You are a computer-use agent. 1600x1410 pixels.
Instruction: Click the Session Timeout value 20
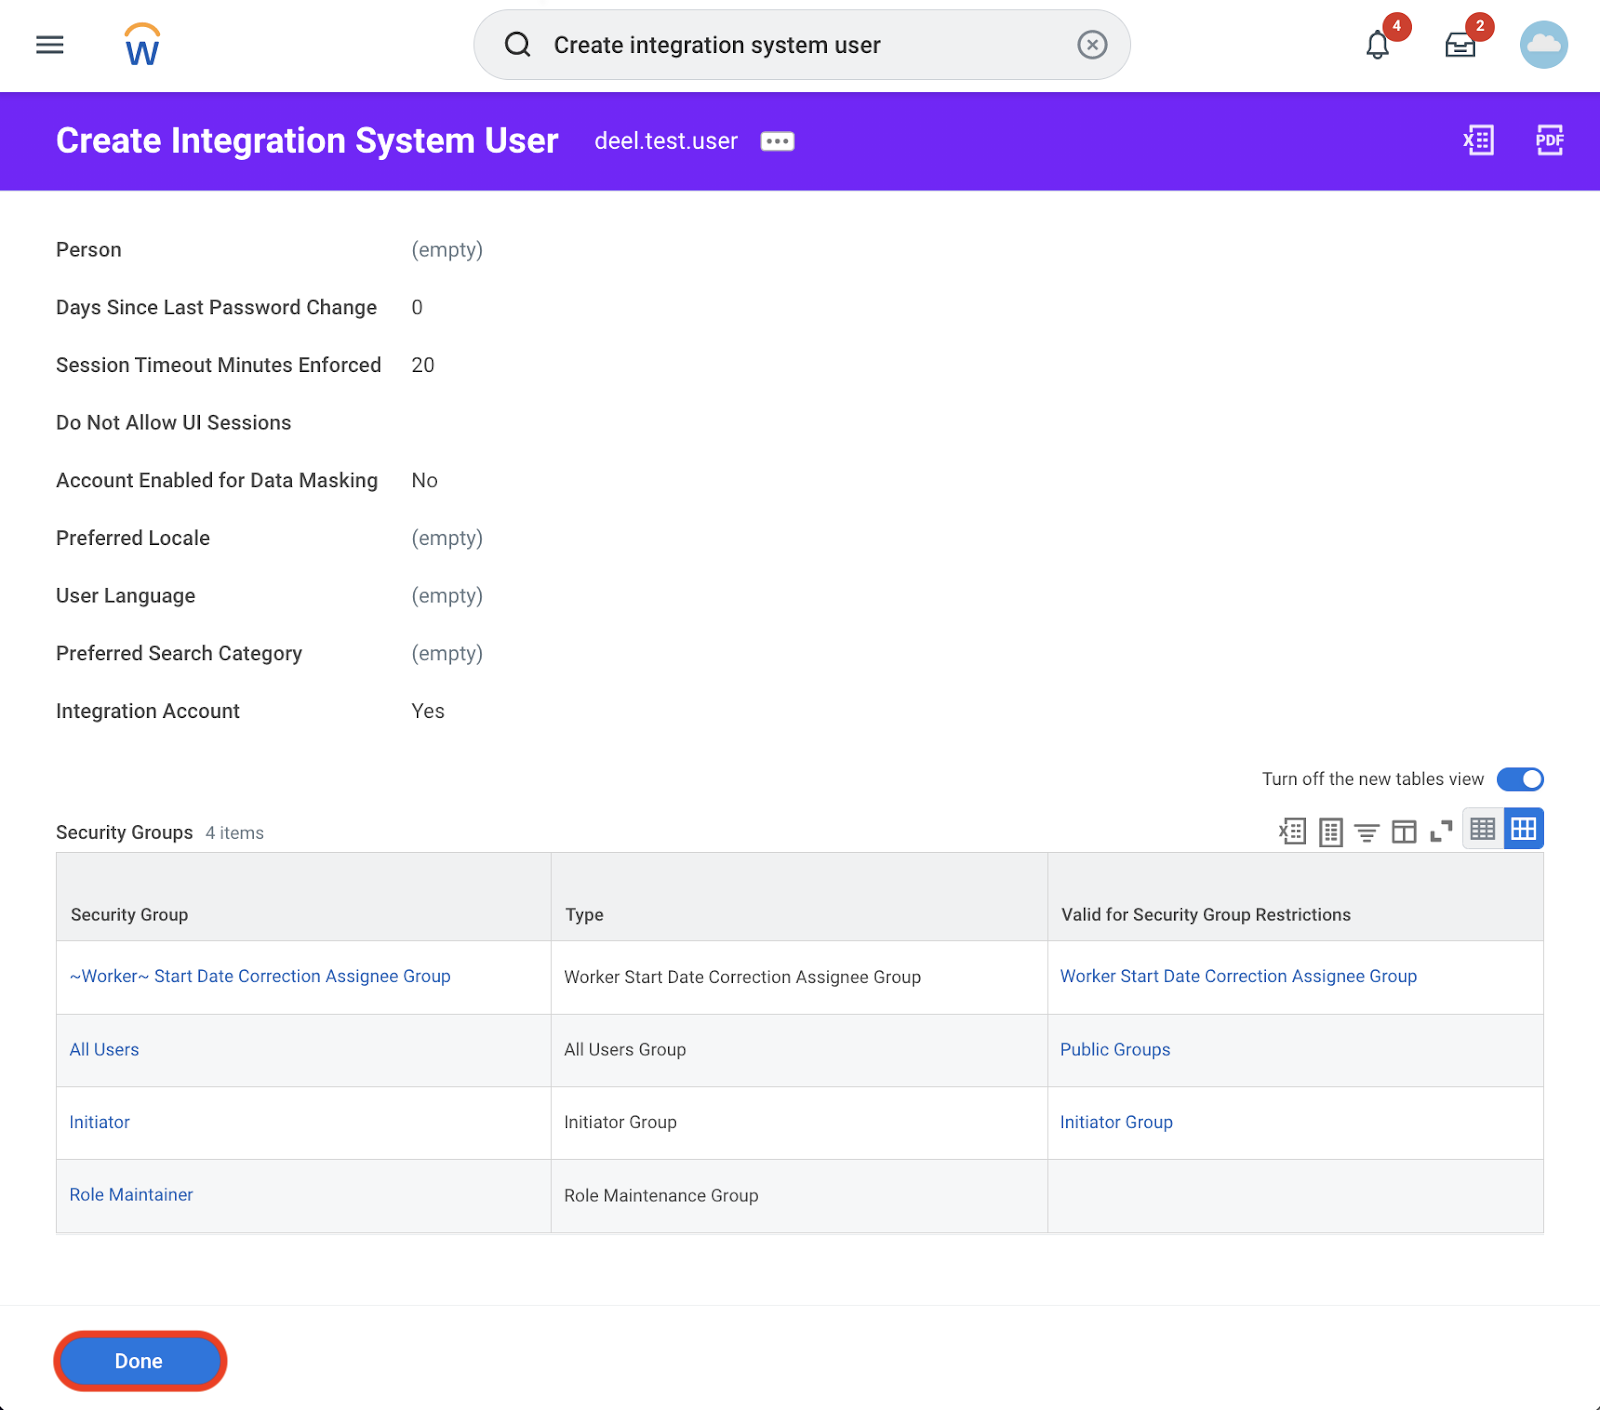click(423, 365)
